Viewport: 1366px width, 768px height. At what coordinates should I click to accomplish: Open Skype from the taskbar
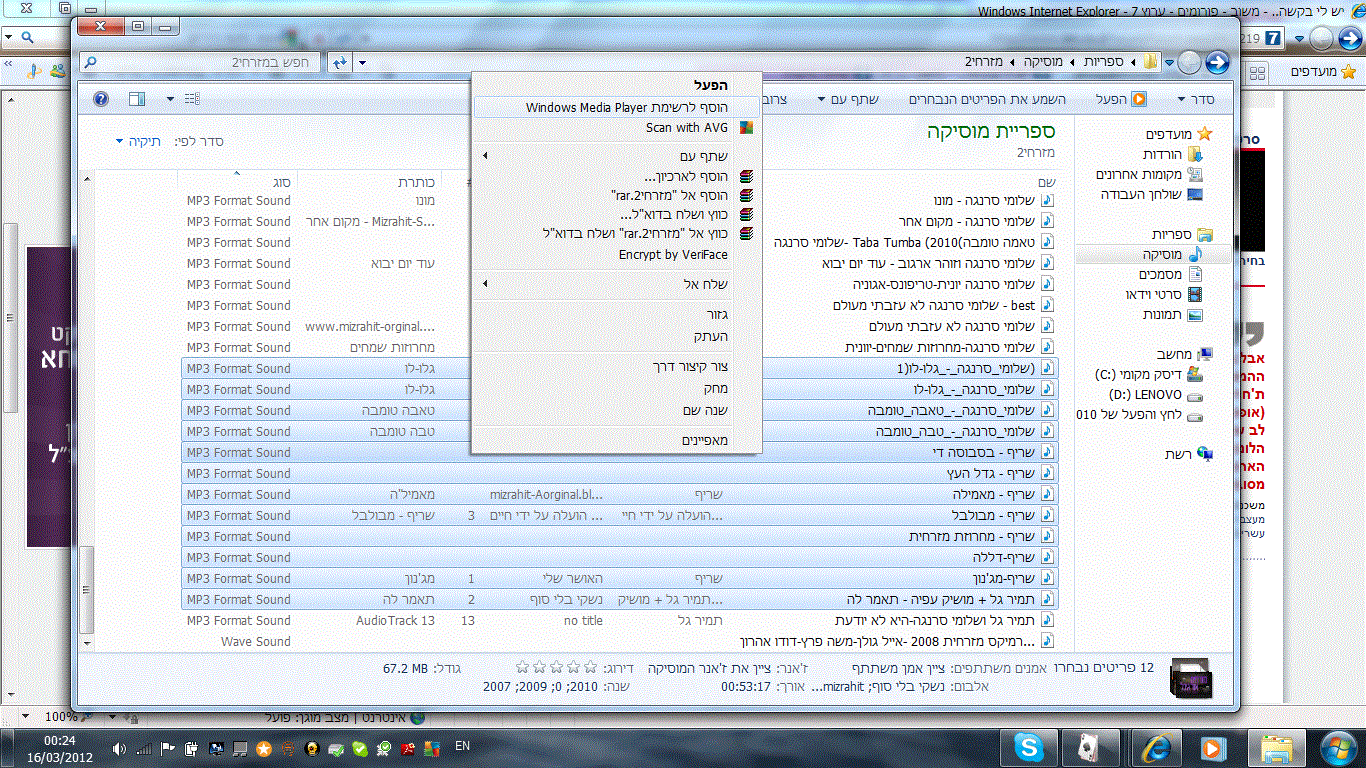(x=1028, y=746)
